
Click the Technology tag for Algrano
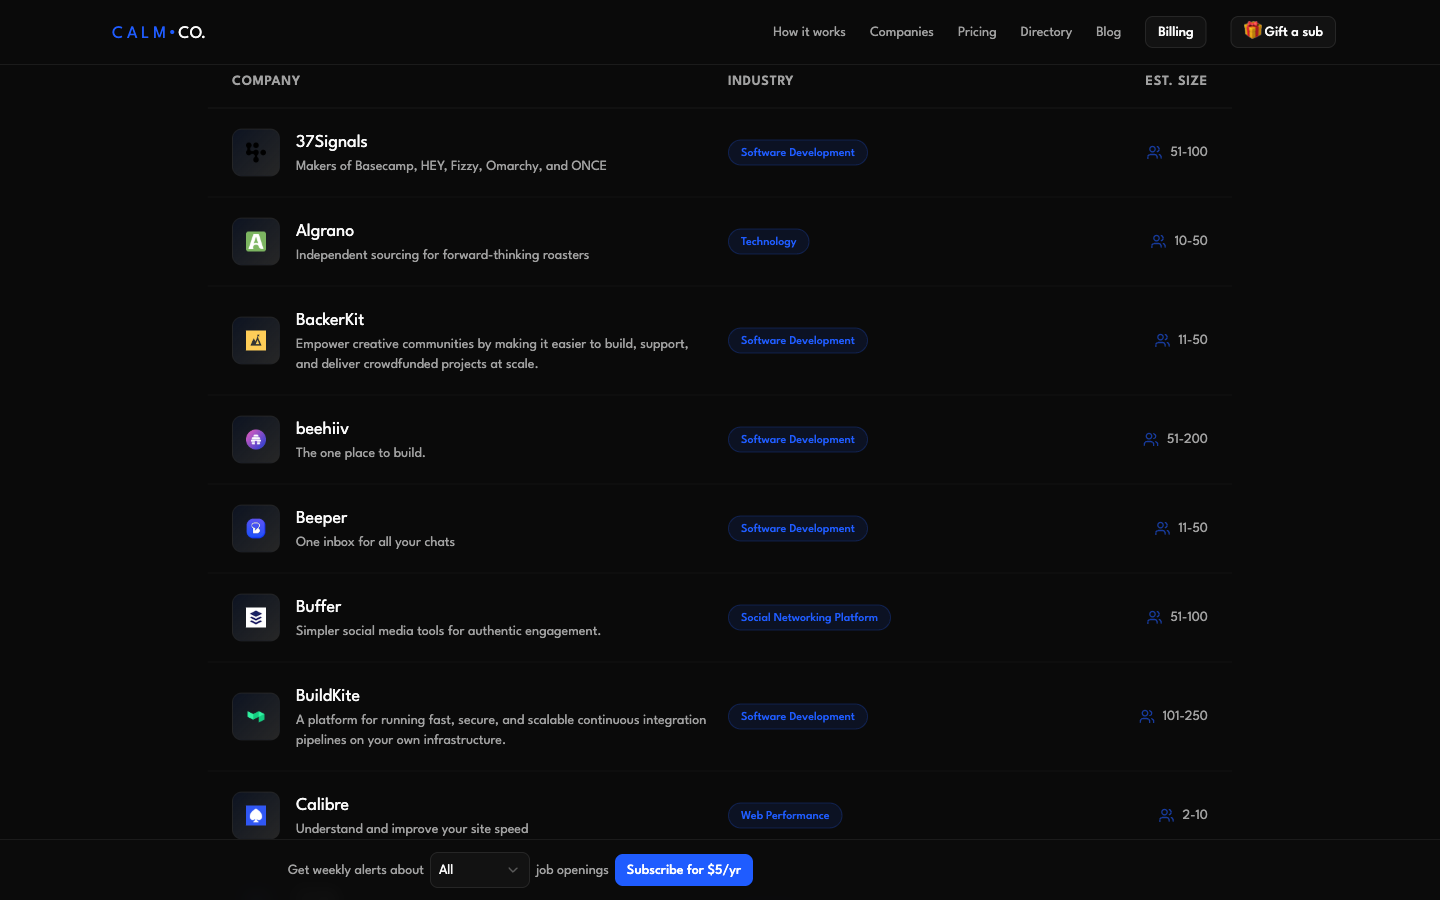coord(768,241)
